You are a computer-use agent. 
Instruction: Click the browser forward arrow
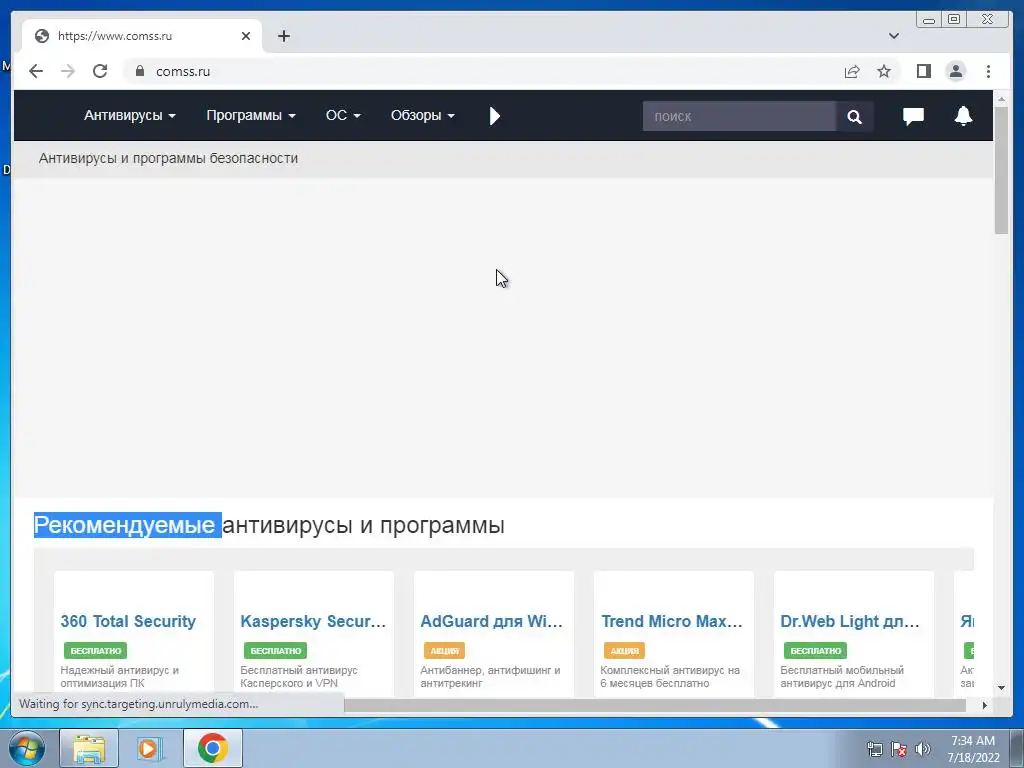coord(68,71)
